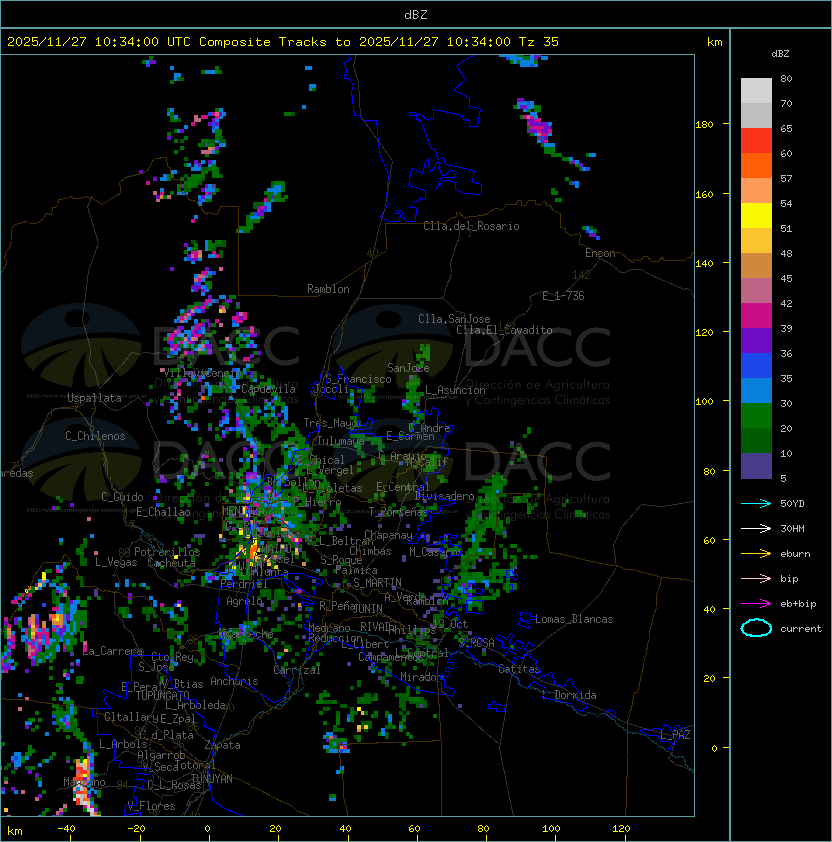Click the 'L_Dormida' map label
Viewport: 832px width, 842px height.
(569, 695)
